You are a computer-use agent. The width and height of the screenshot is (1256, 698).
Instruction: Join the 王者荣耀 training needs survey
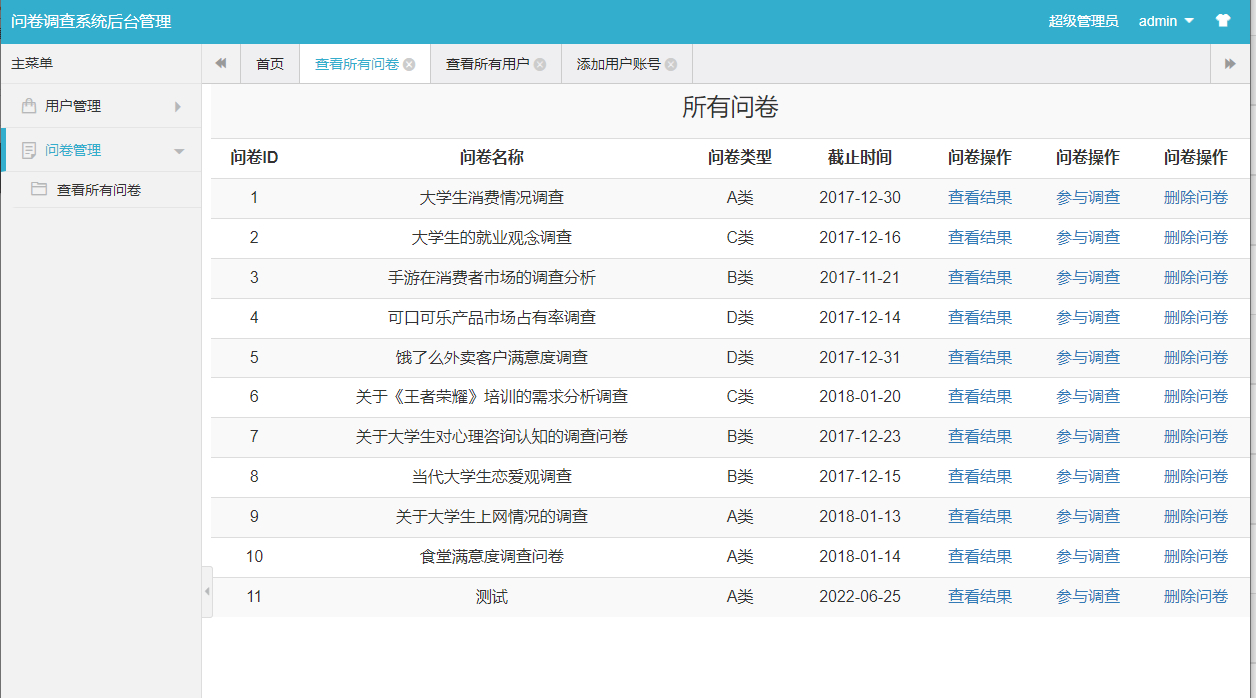1088,397
